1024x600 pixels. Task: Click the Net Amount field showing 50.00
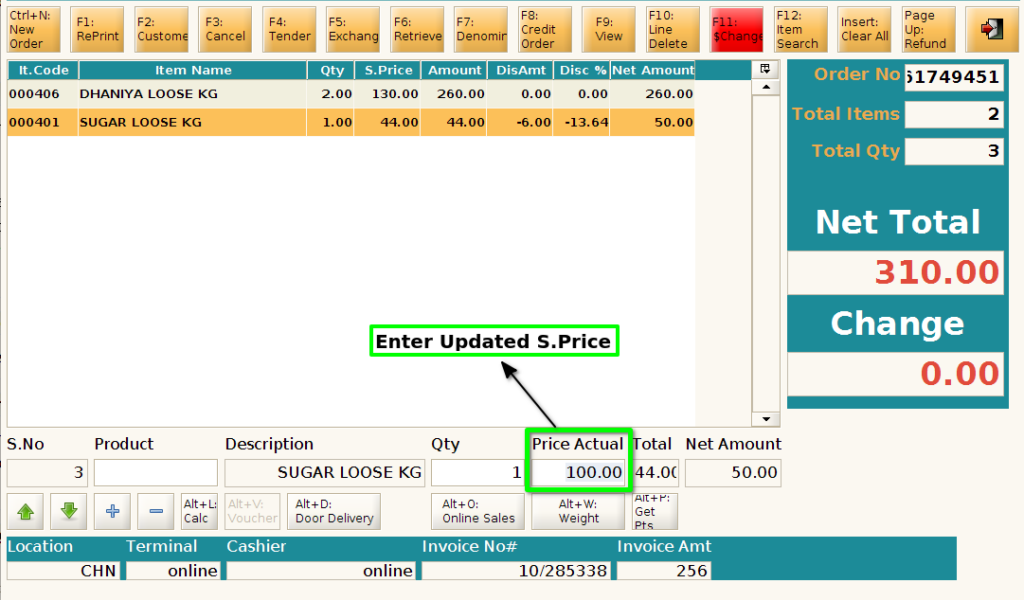pyautogui.click(x=733, y=473)
